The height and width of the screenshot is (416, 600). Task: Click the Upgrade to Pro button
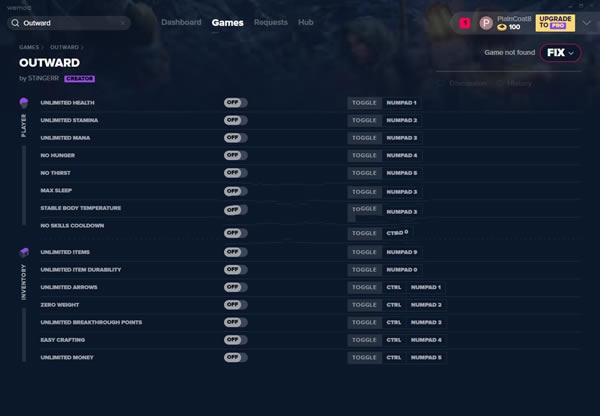click(555, 22)
